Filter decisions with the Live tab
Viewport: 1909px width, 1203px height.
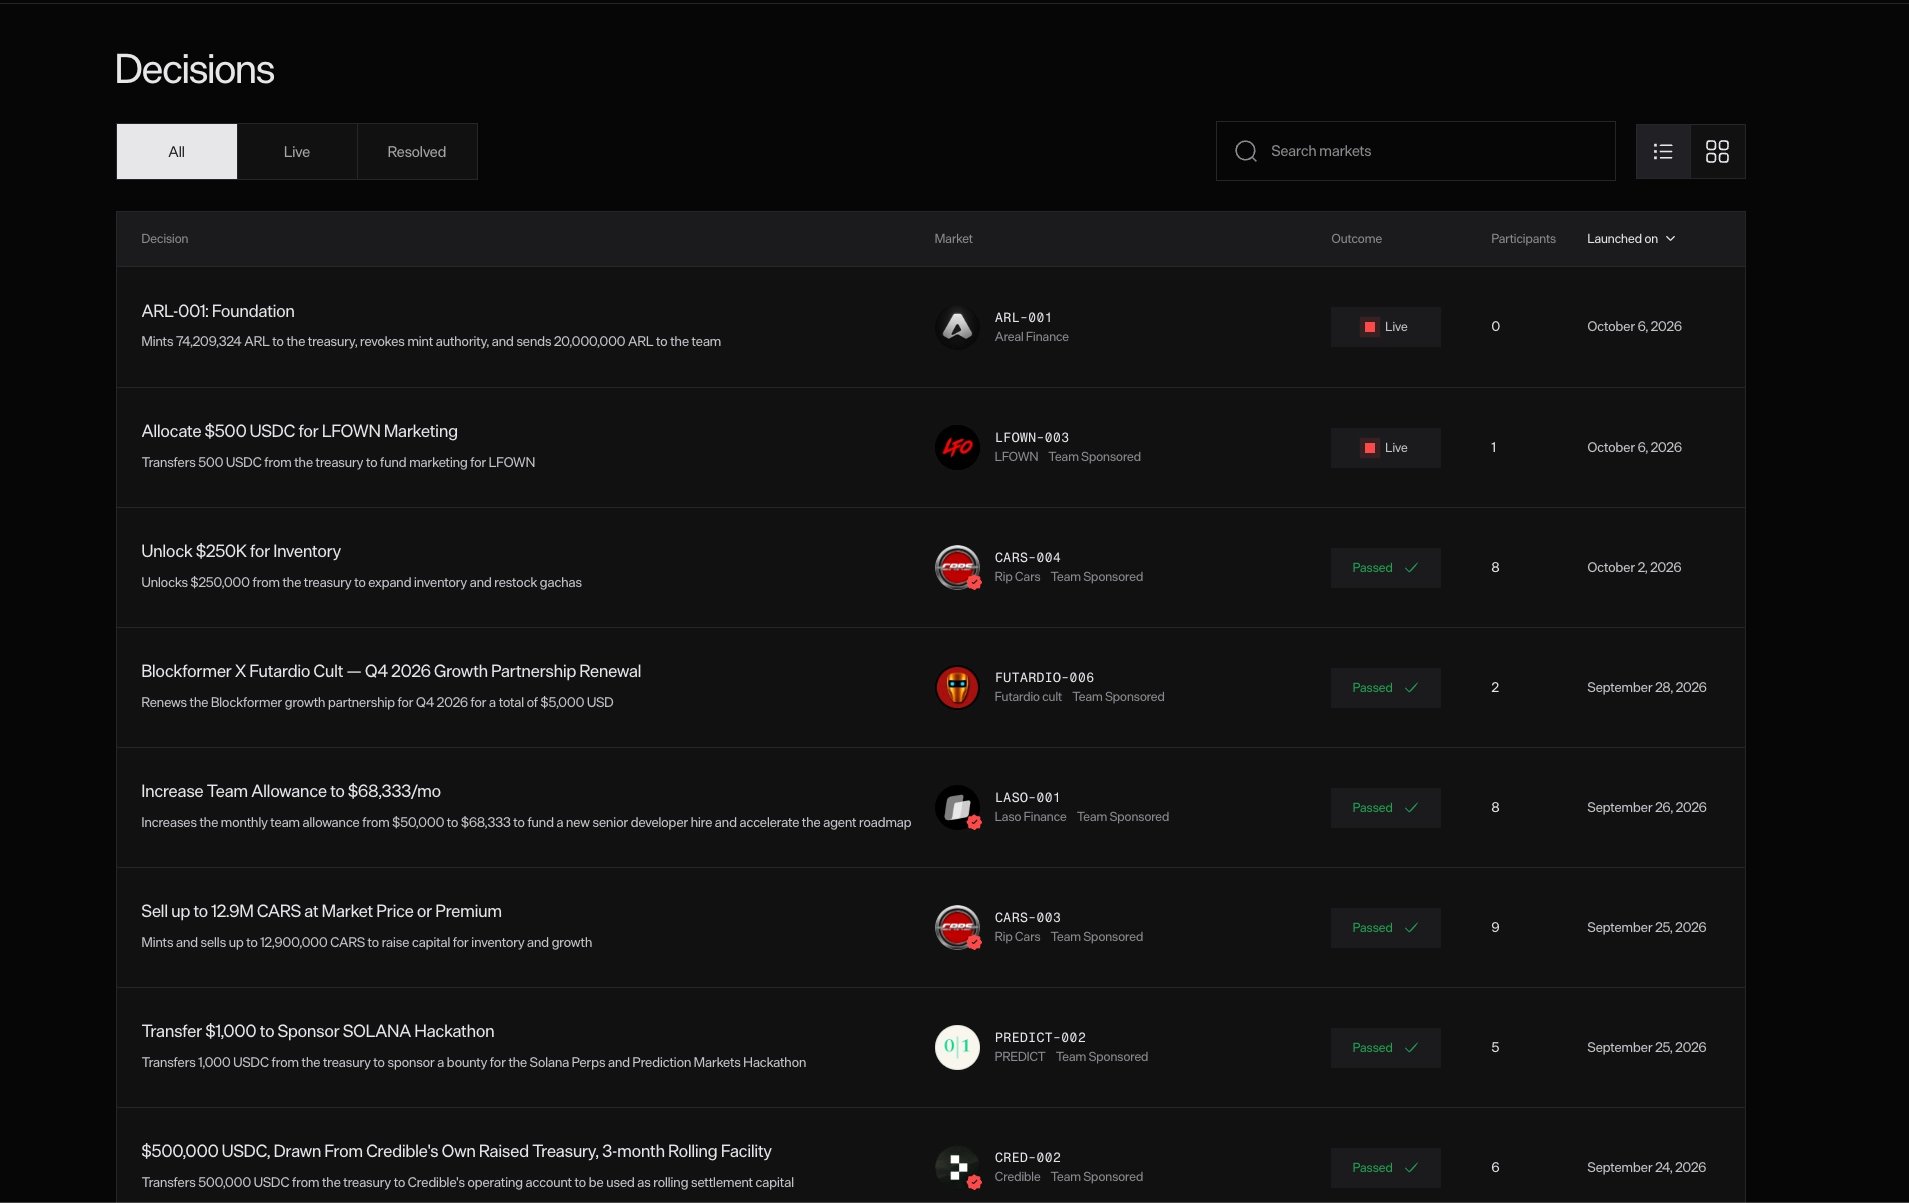[x=297, y=152]
